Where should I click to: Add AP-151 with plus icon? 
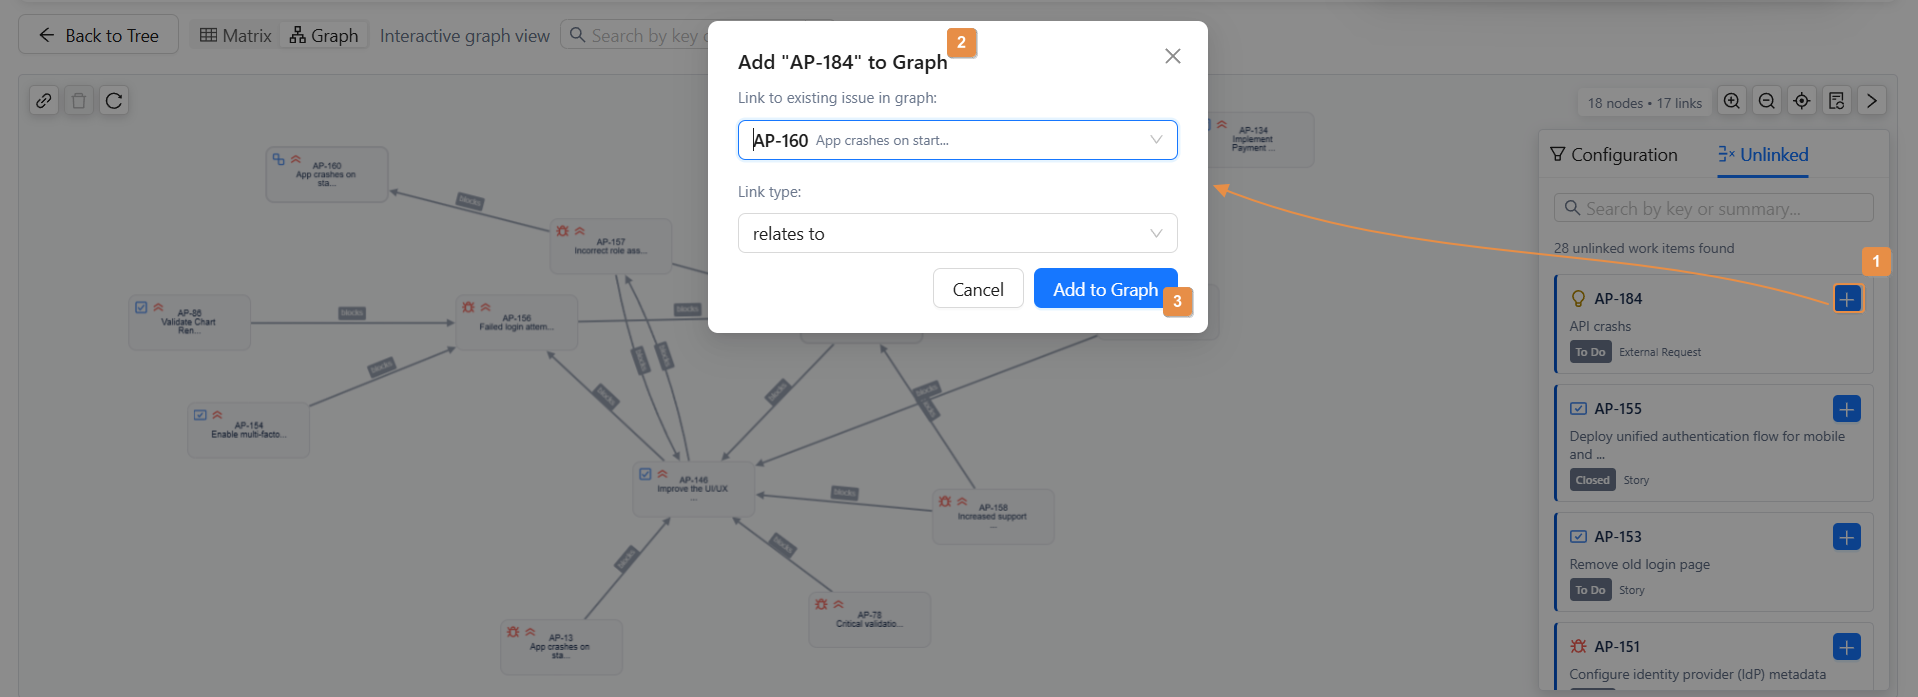(x=1847, y=646)
